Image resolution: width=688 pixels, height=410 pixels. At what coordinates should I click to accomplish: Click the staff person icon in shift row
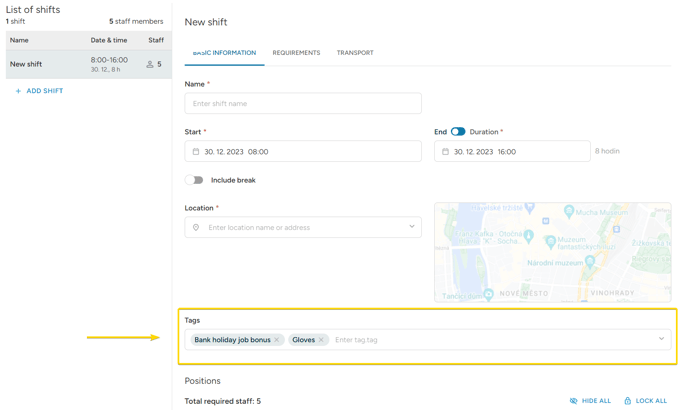click(x=150, y=64)
